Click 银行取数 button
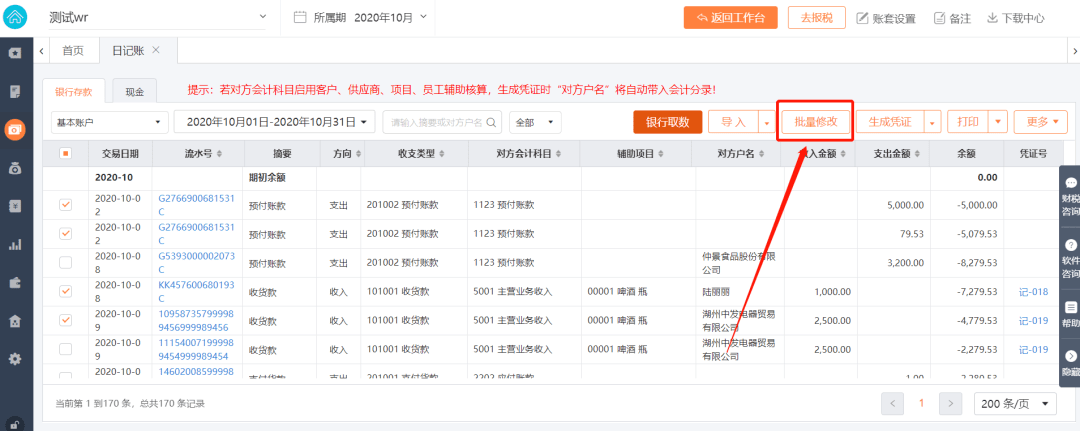1080x431 pixels. (667, 122)
